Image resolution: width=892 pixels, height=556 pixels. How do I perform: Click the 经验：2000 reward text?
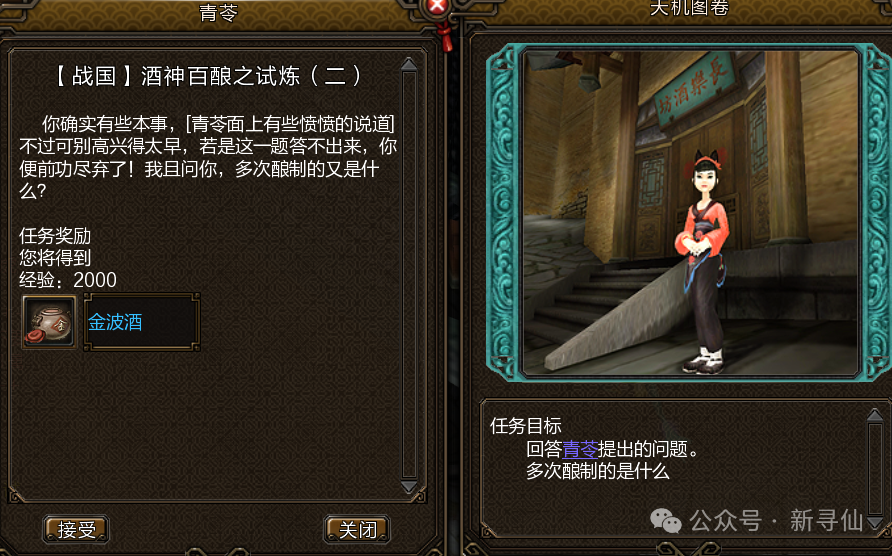pyautogui.click(x=68, y=280)
